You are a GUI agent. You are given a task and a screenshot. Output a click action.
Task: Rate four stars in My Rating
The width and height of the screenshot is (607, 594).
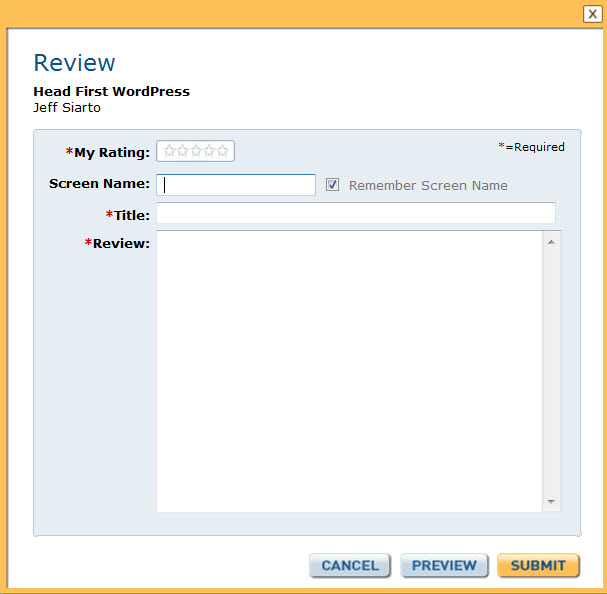point(209,151)
